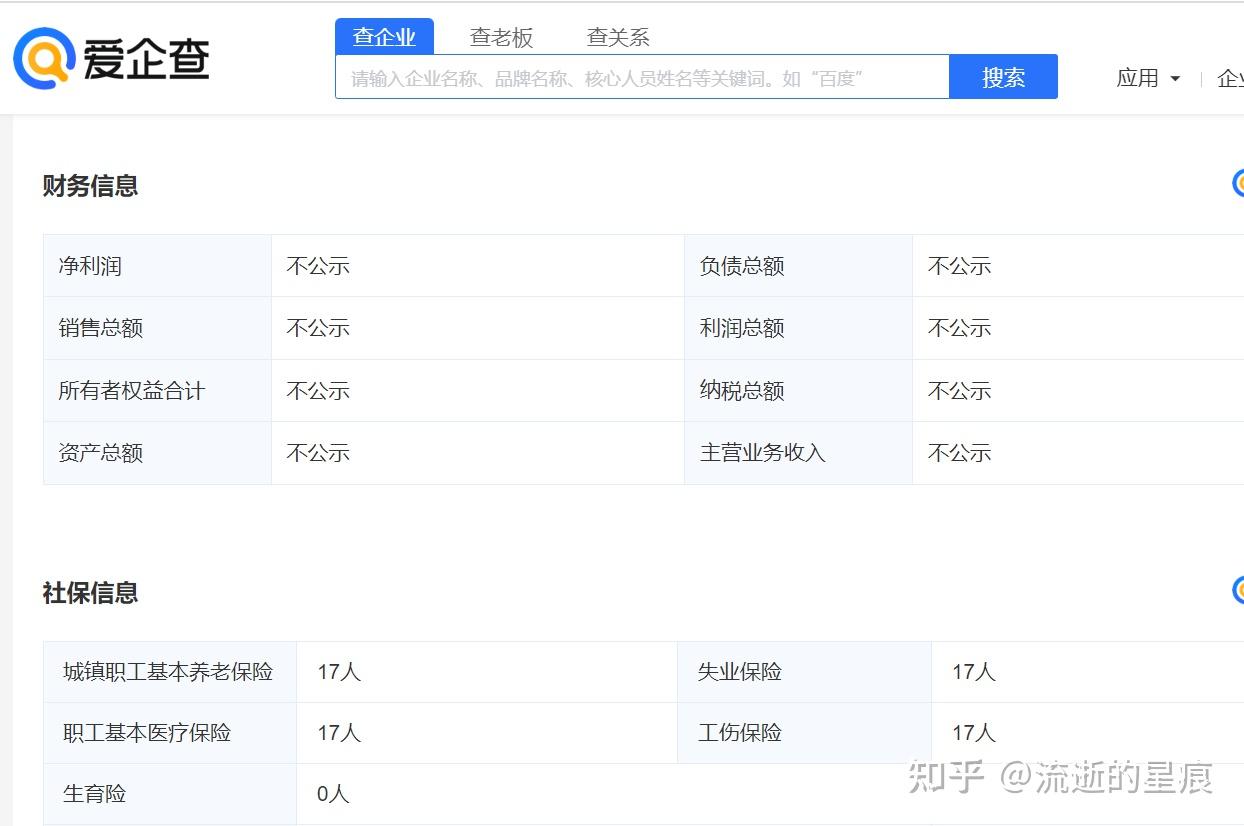This screenshot has width=1244, height=826.
Task: Click the 爱企查 logo icon
Action: point(44,58)
